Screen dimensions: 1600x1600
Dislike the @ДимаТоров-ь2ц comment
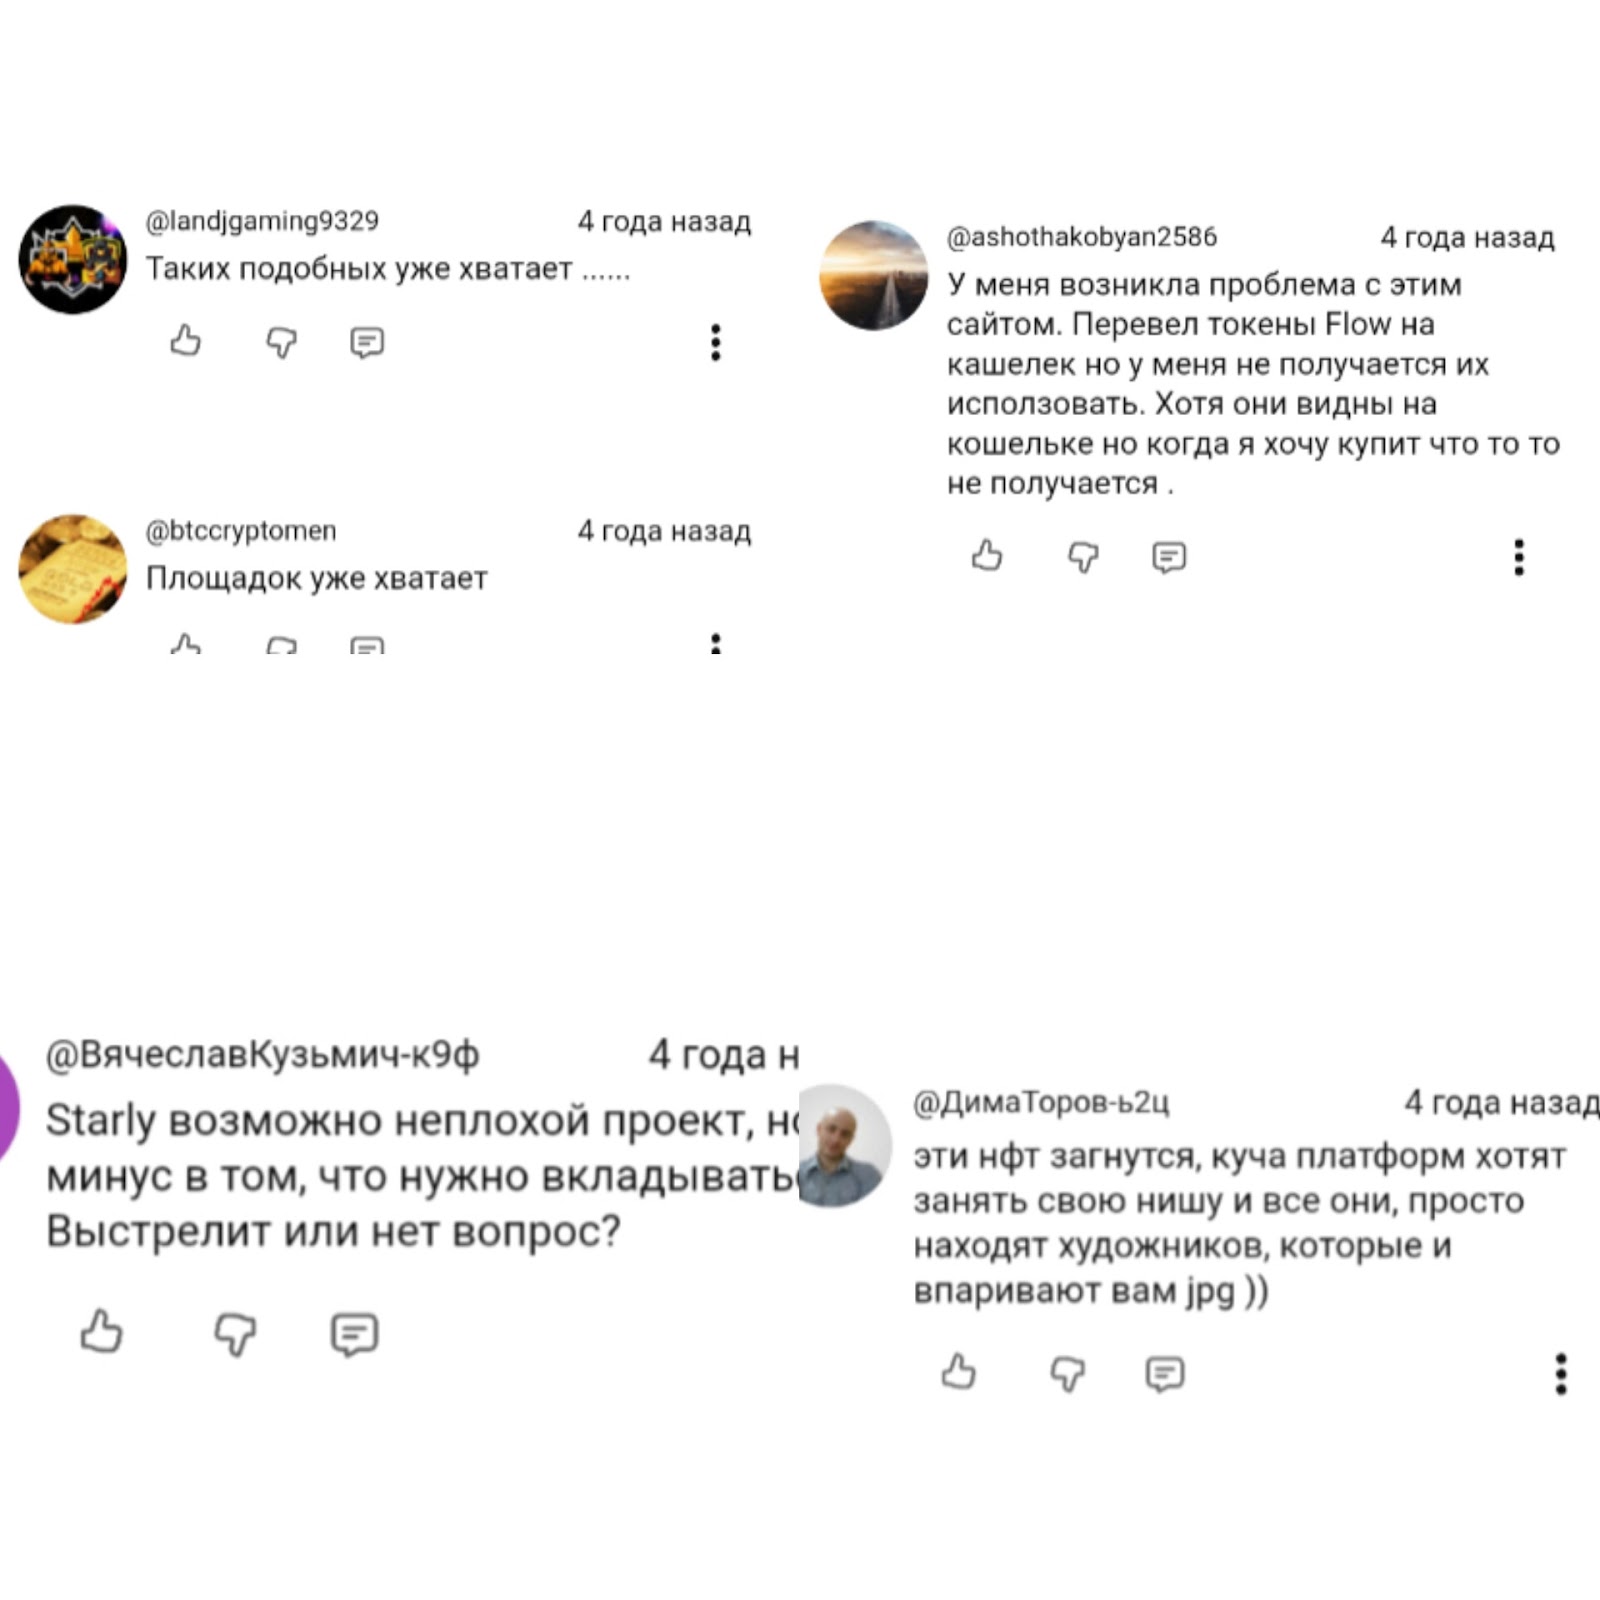(1068, 1374)
